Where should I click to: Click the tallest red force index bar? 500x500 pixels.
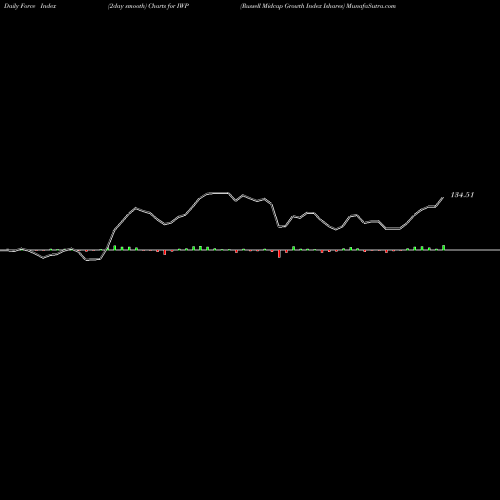(279, 254)
